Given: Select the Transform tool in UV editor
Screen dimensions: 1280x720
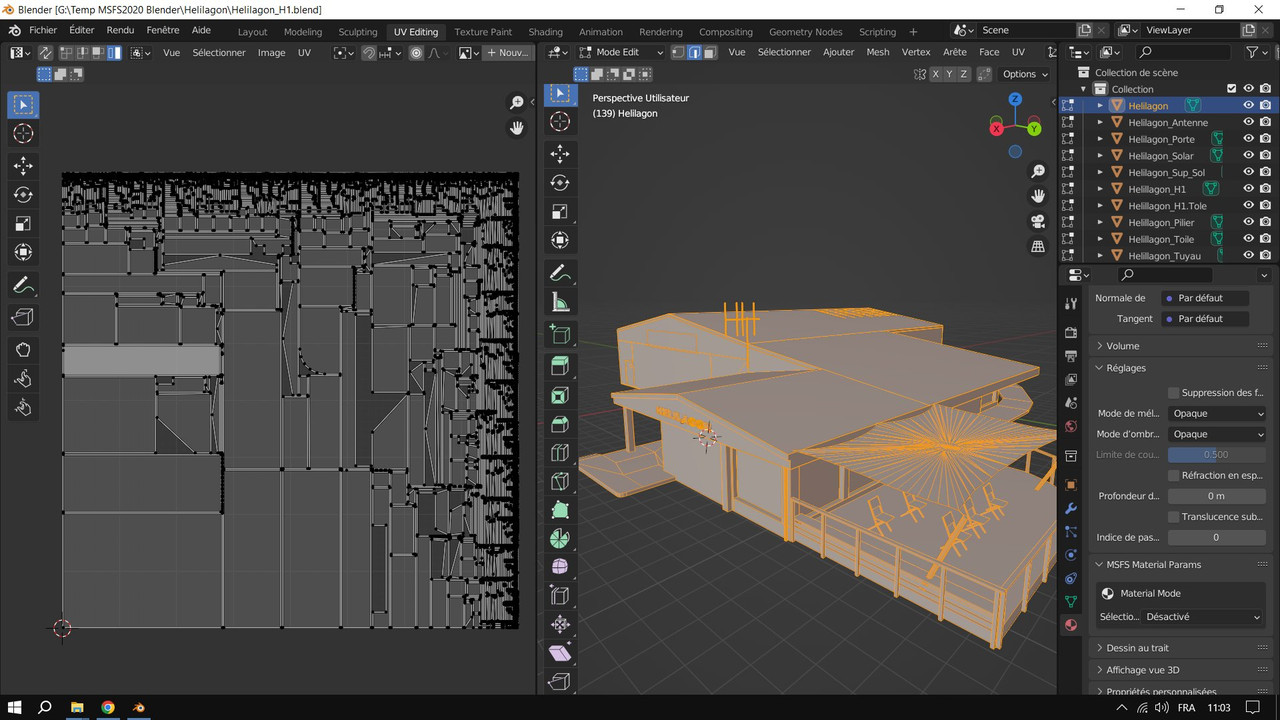Looking at the screenshot, I should pyautogui.click(x=23, y=253).
